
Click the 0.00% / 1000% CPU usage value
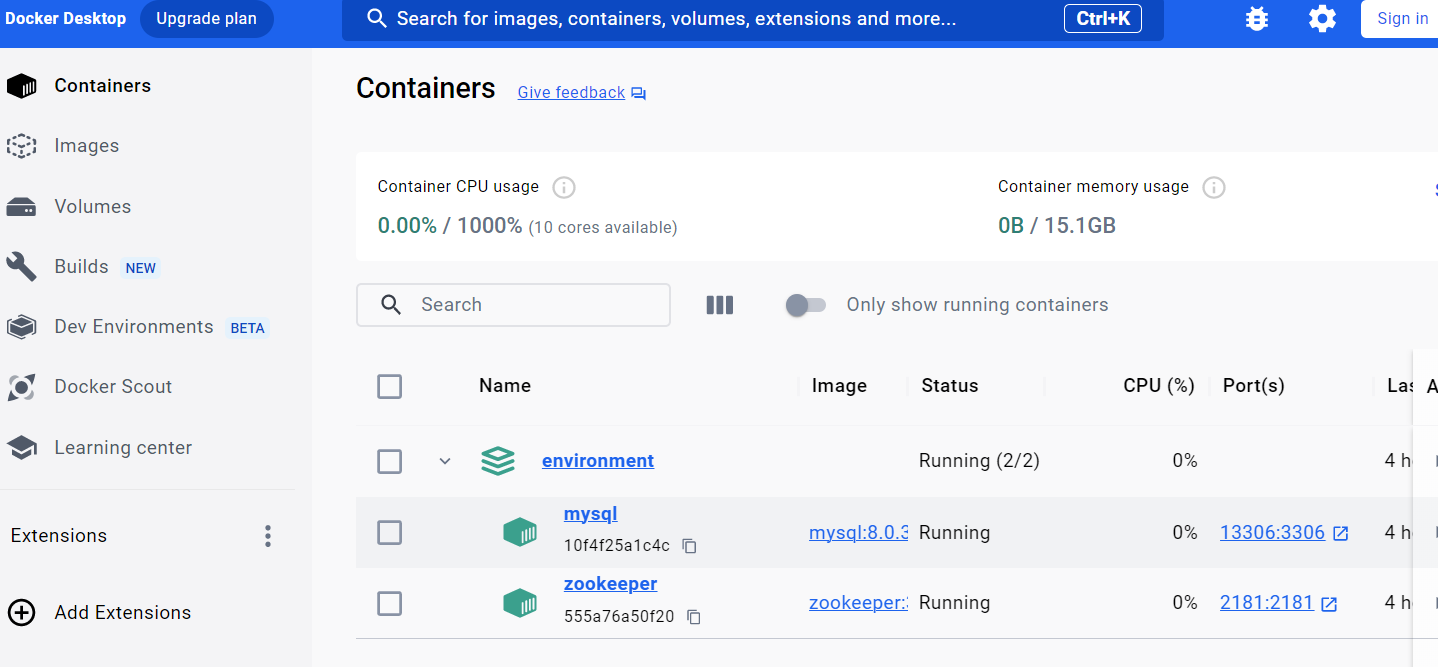[x=450, y=226]
